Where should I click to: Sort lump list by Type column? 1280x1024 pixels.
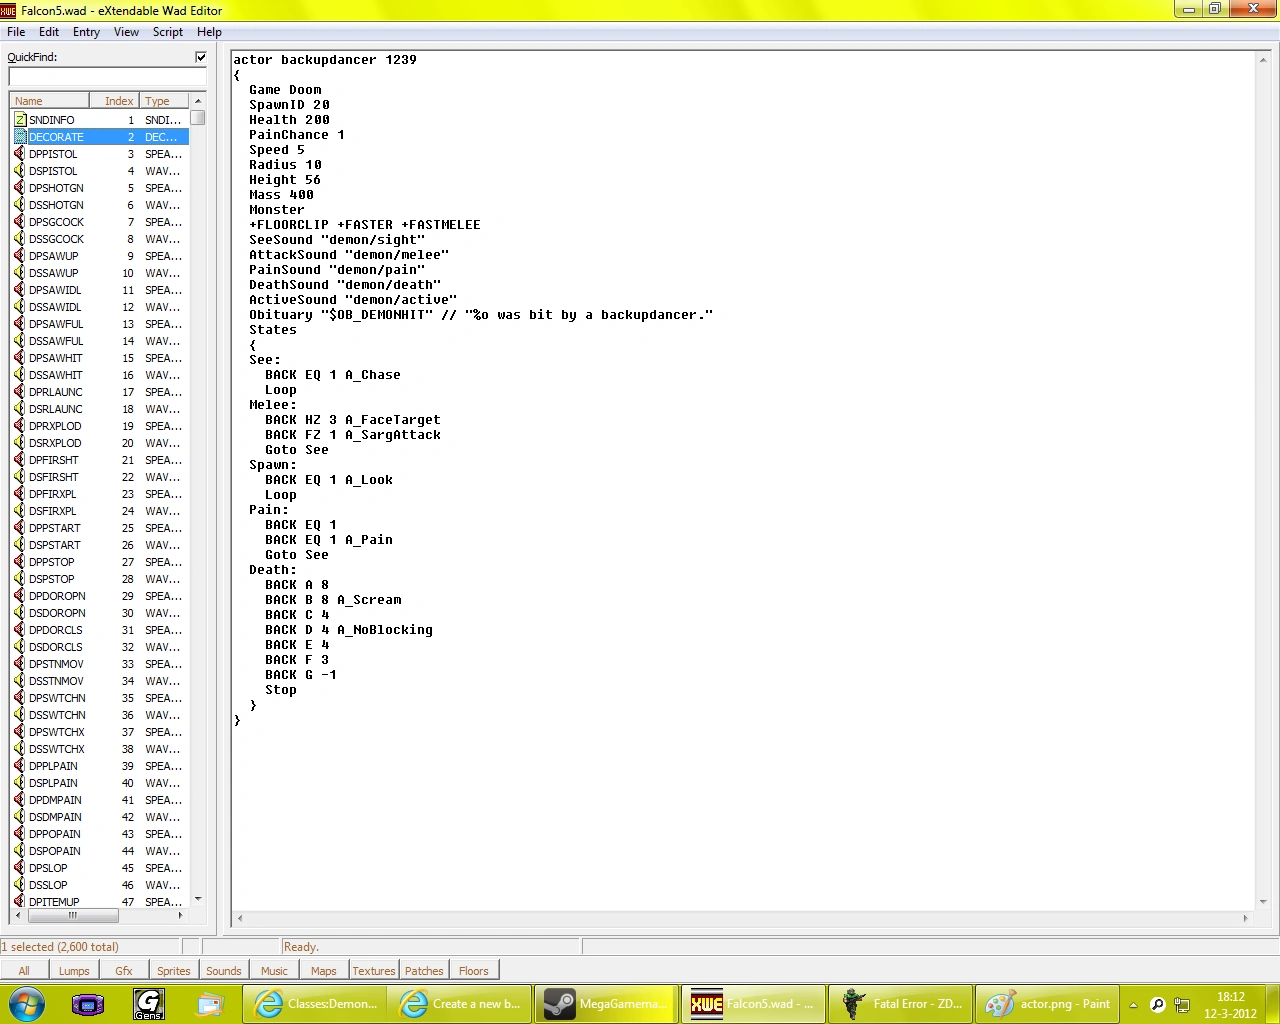click(x=164, y=101)
